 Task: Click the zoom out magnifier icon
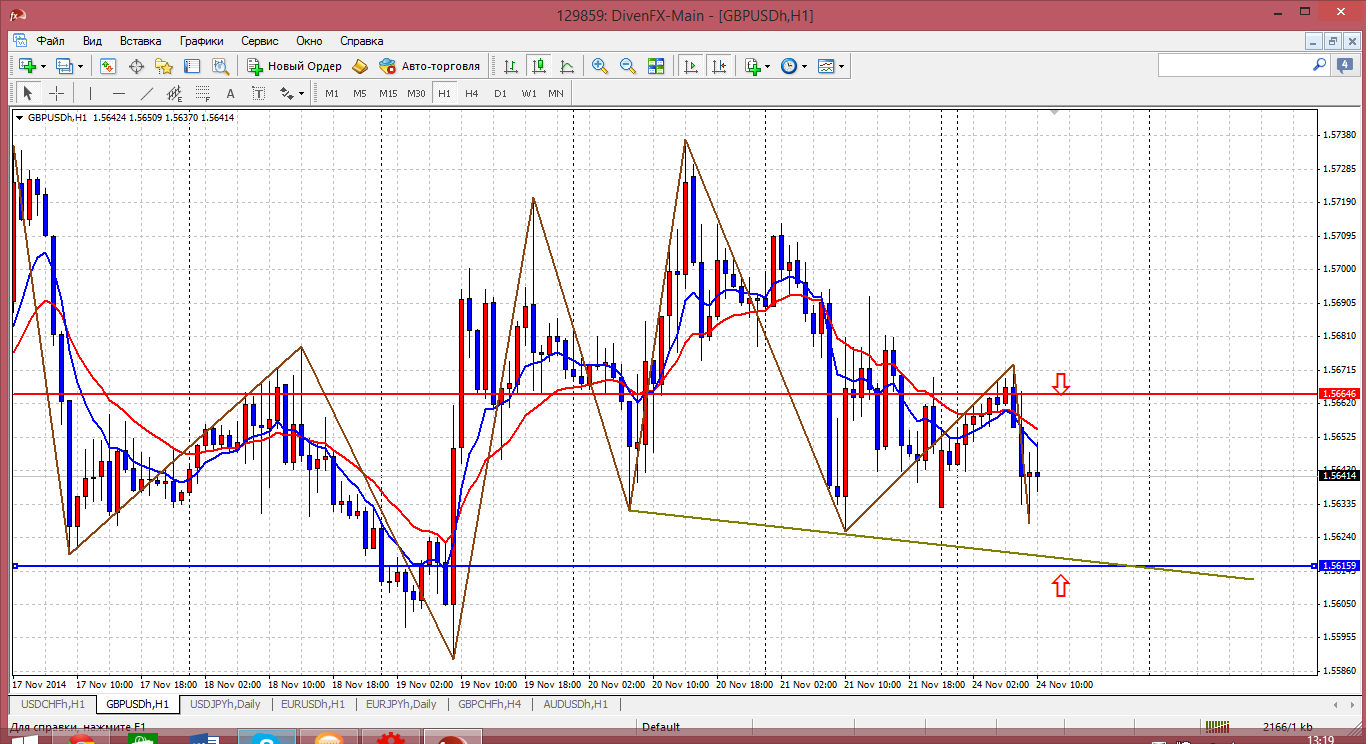click(x=628, y=66)
